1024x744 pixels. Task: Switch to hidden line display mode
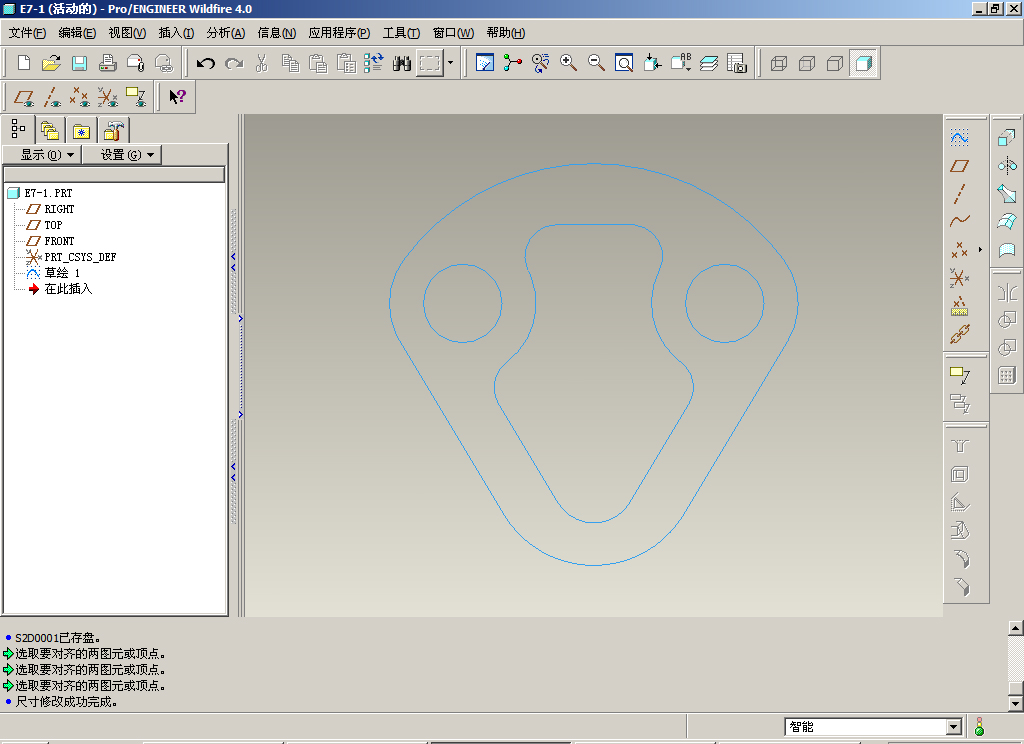click(x=807, y=63)
